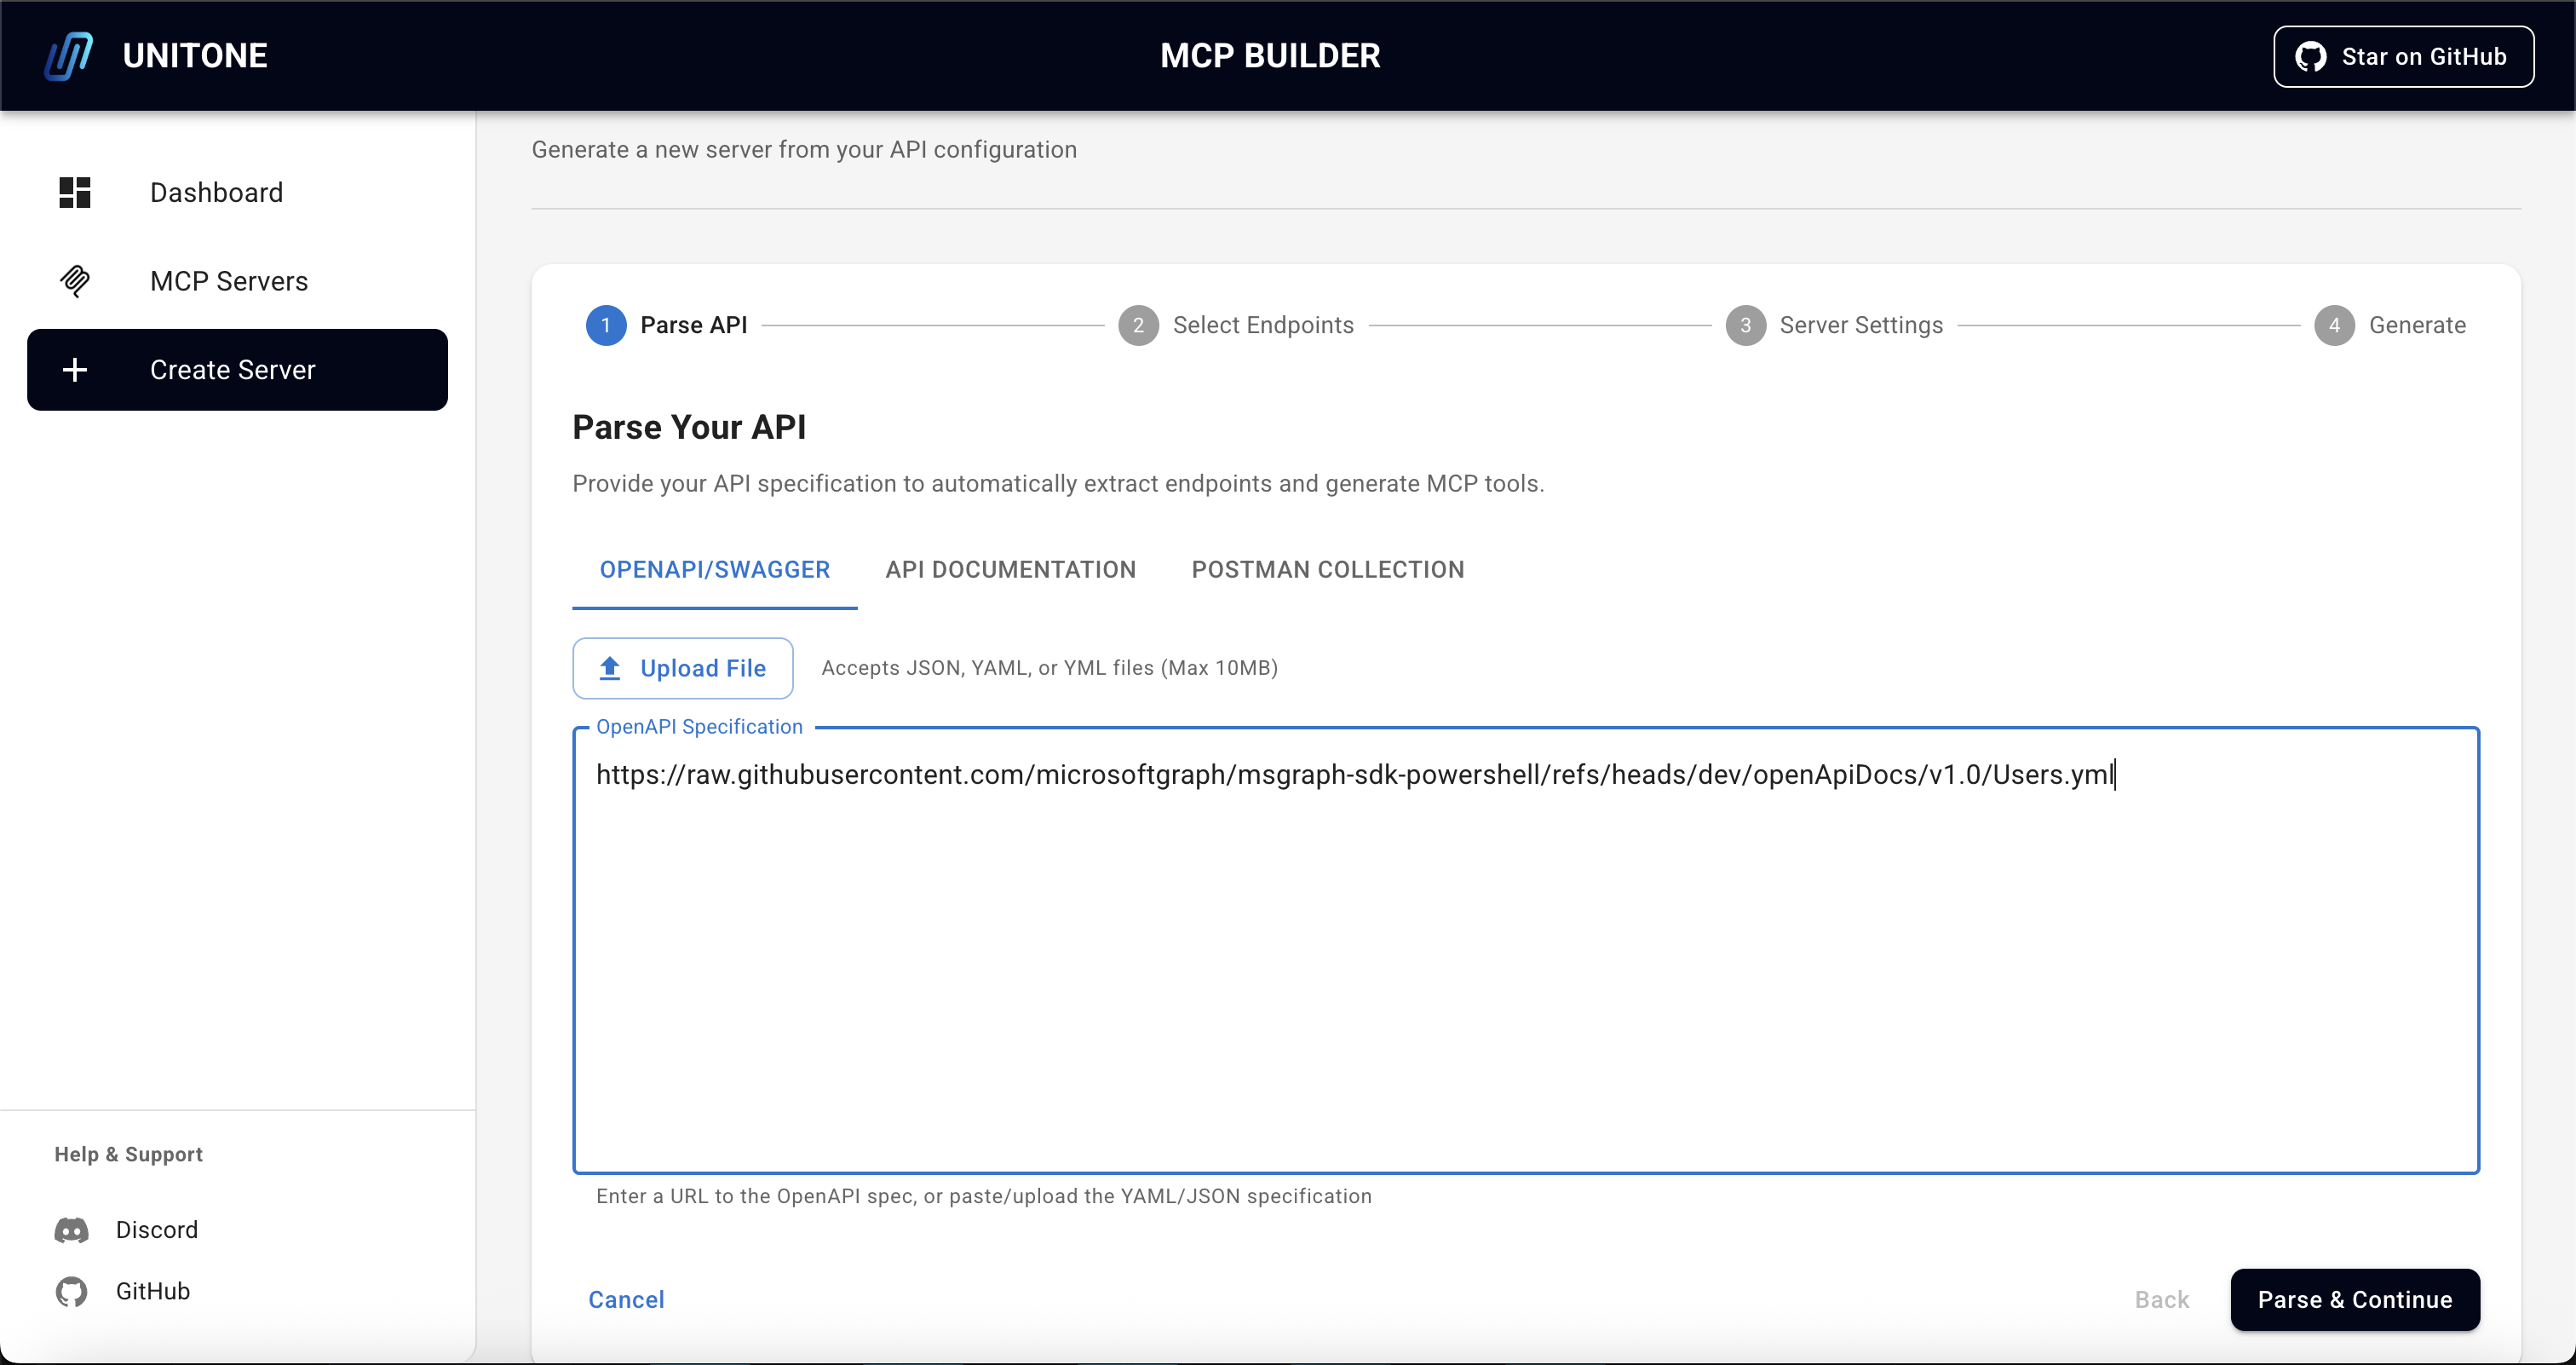Open the GitHub support link

(x=153, y=1292)
